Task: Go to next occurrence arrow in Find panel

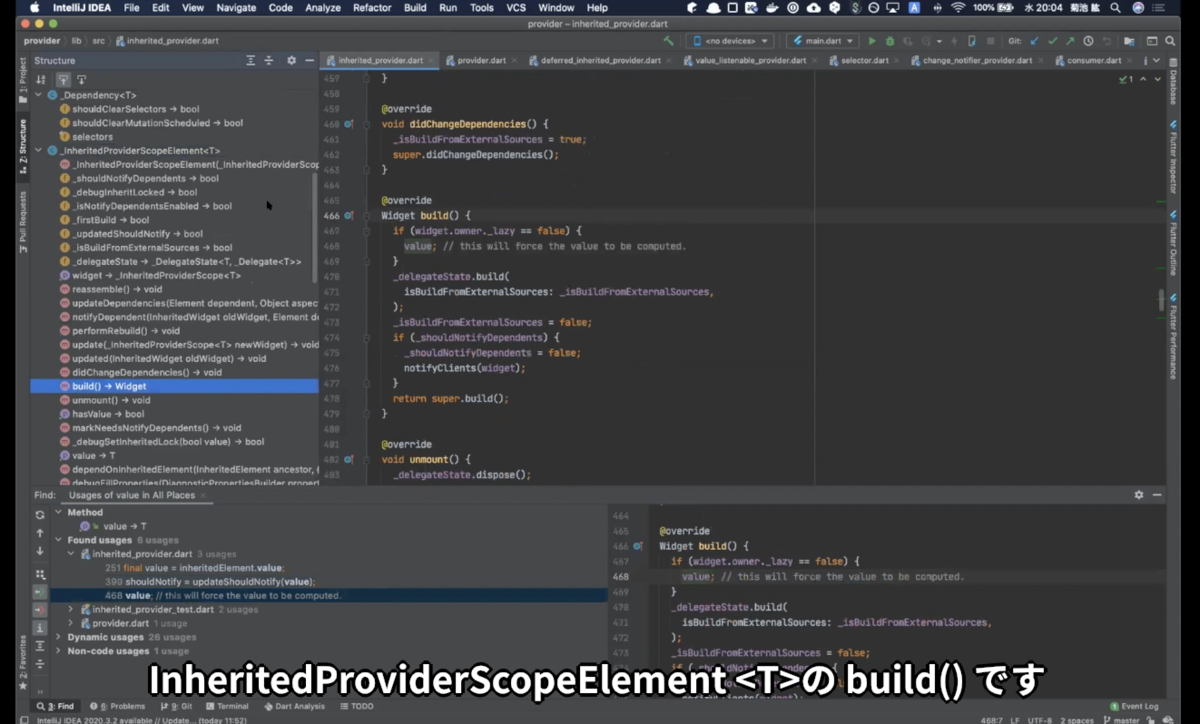Action: point(40,551)
